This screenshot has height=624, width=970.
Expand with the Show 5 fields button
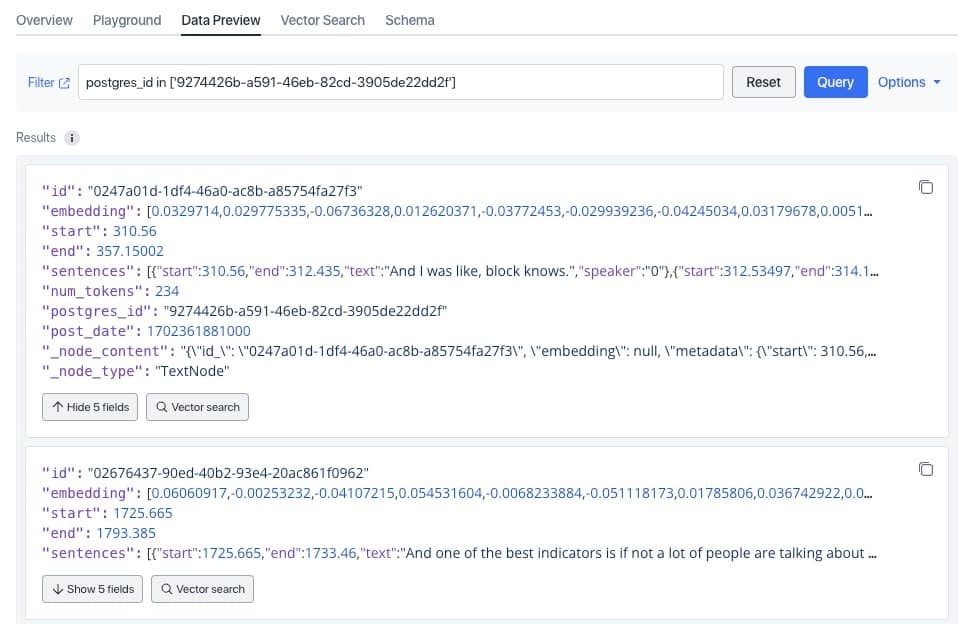pyautogui.click(x=92, y=589)
